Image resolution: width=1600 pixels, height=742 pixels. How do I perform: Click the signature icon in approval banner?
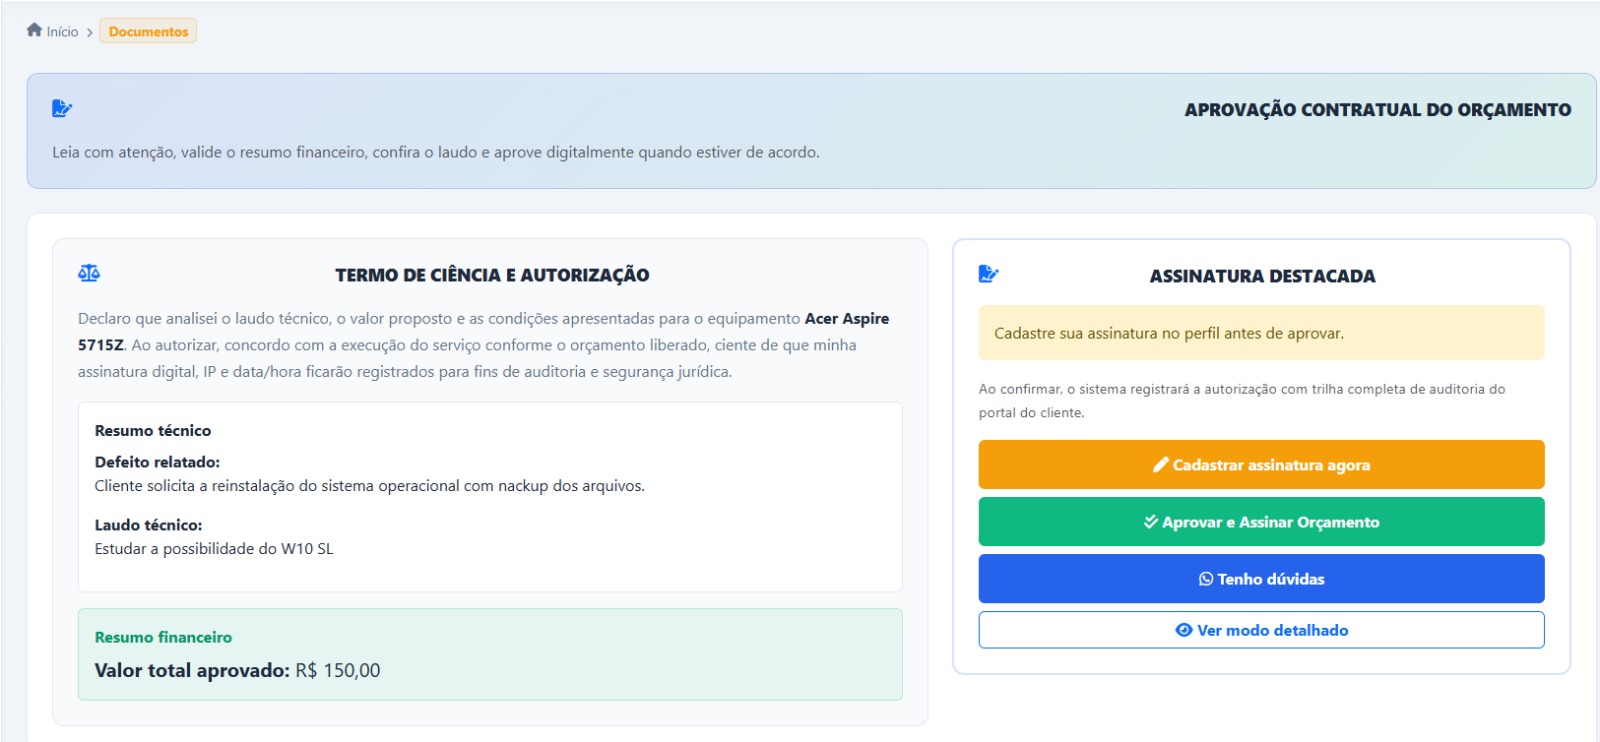(x=62, y=108)
